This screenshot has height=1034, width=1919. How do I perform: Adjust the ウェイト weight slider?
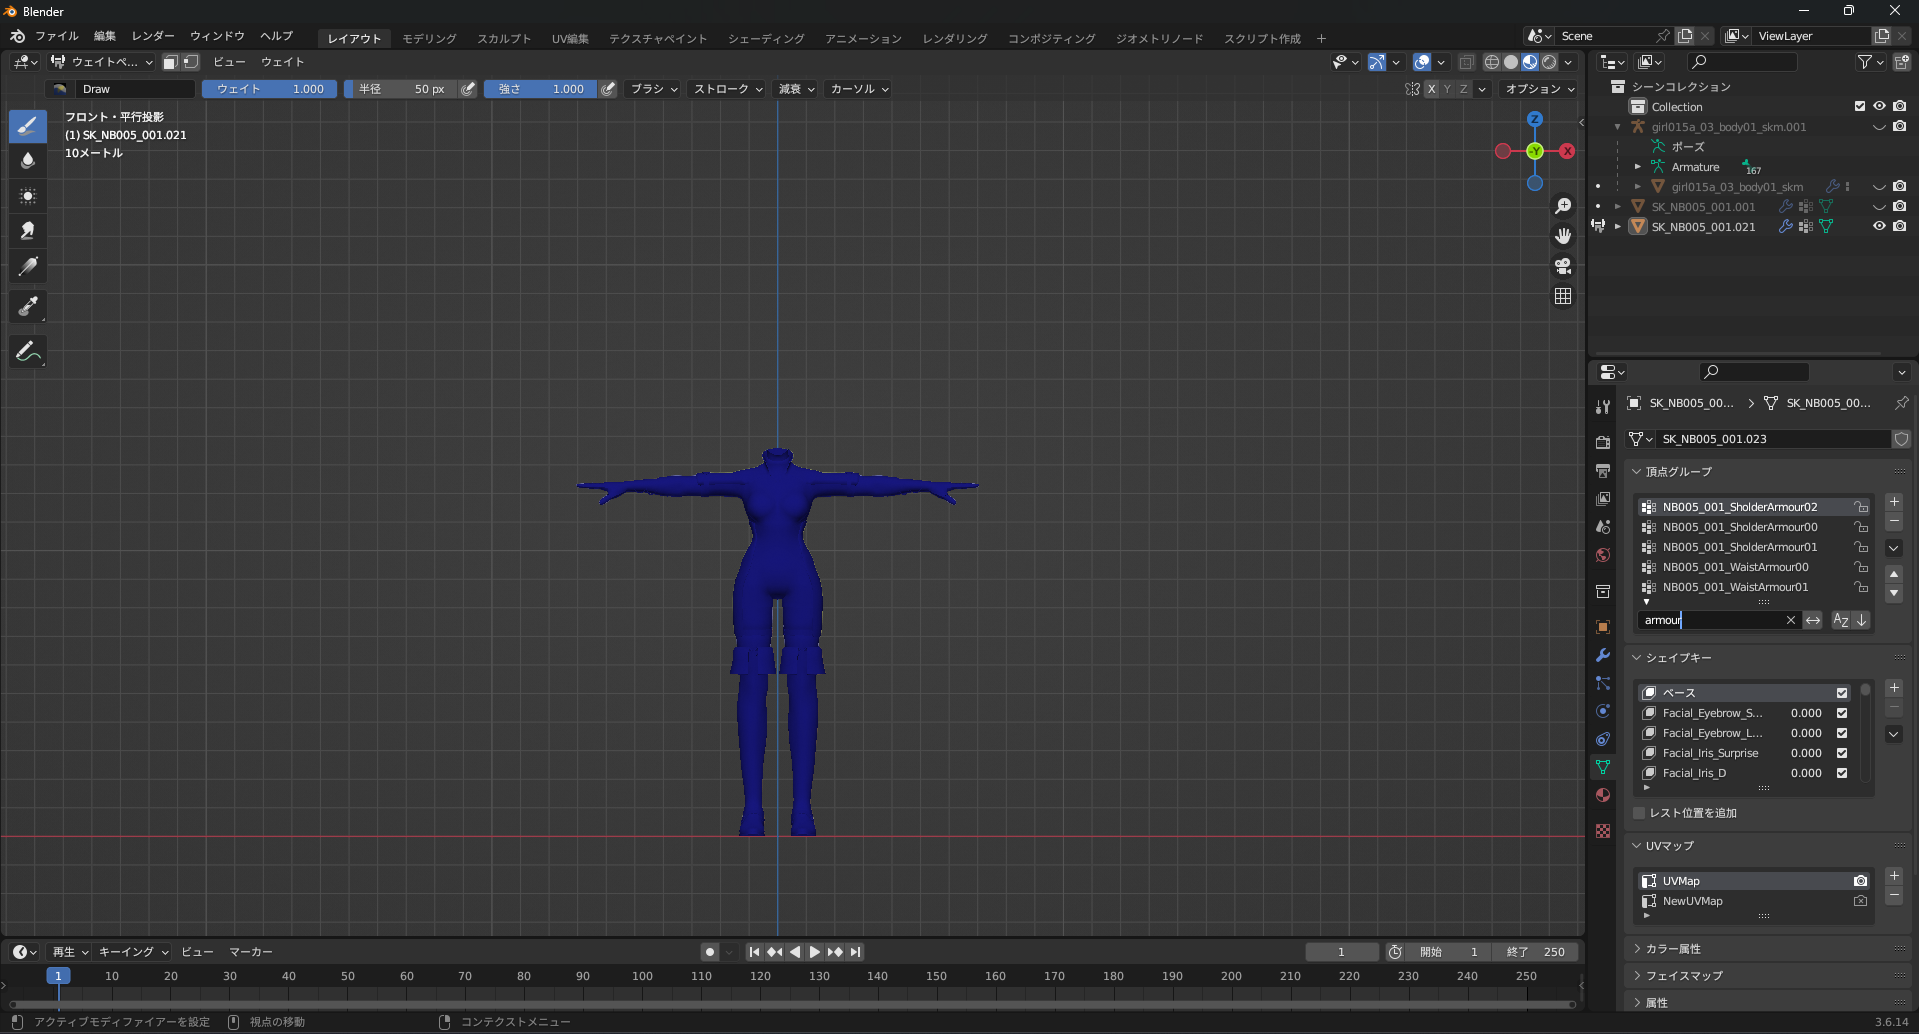coord(269,89)
